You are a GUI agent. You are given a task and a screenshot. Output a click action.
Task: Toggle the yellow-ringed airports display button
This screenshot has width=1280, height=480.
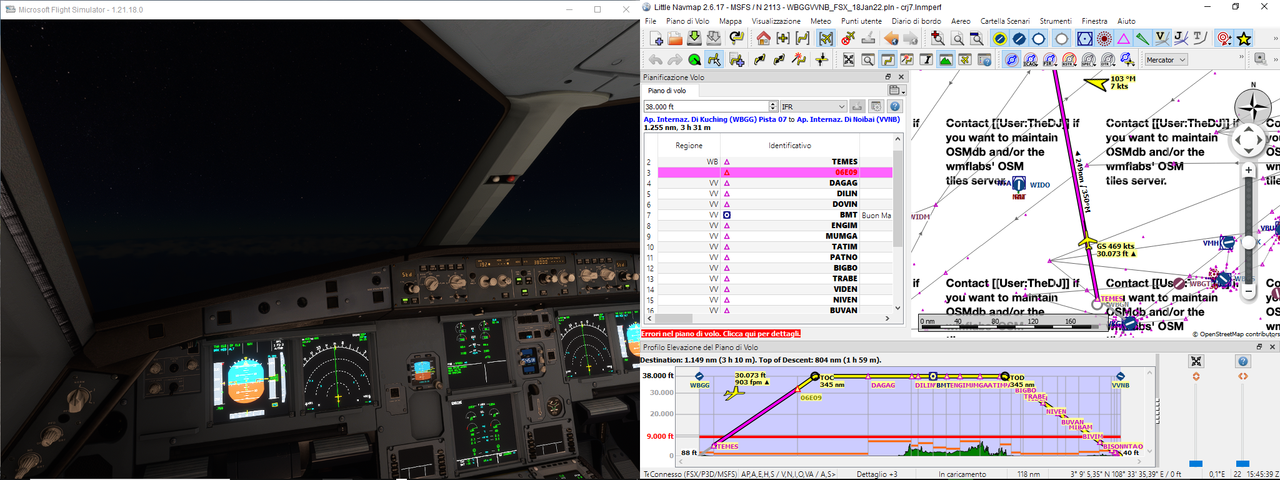(1000, 38)
